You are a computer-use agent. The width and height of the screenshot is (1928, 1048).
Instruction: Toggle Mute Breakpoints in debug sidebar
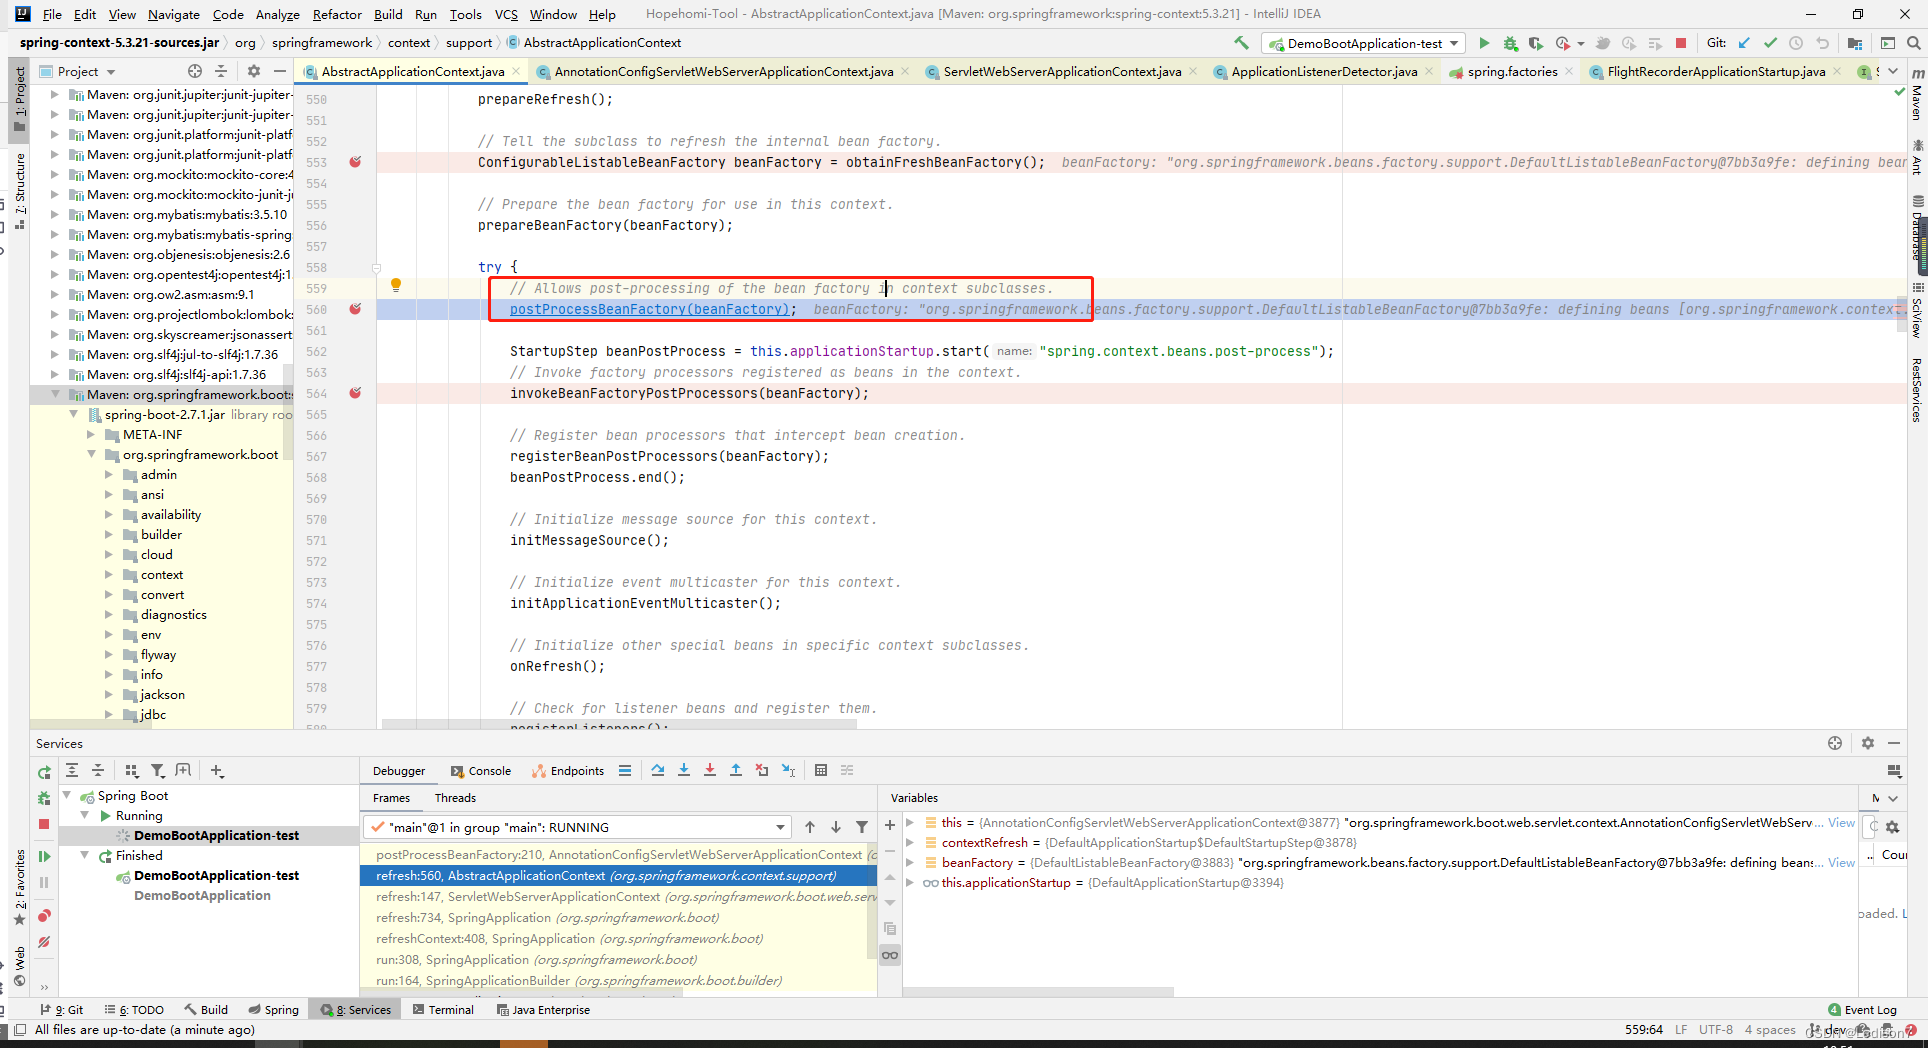44,942
